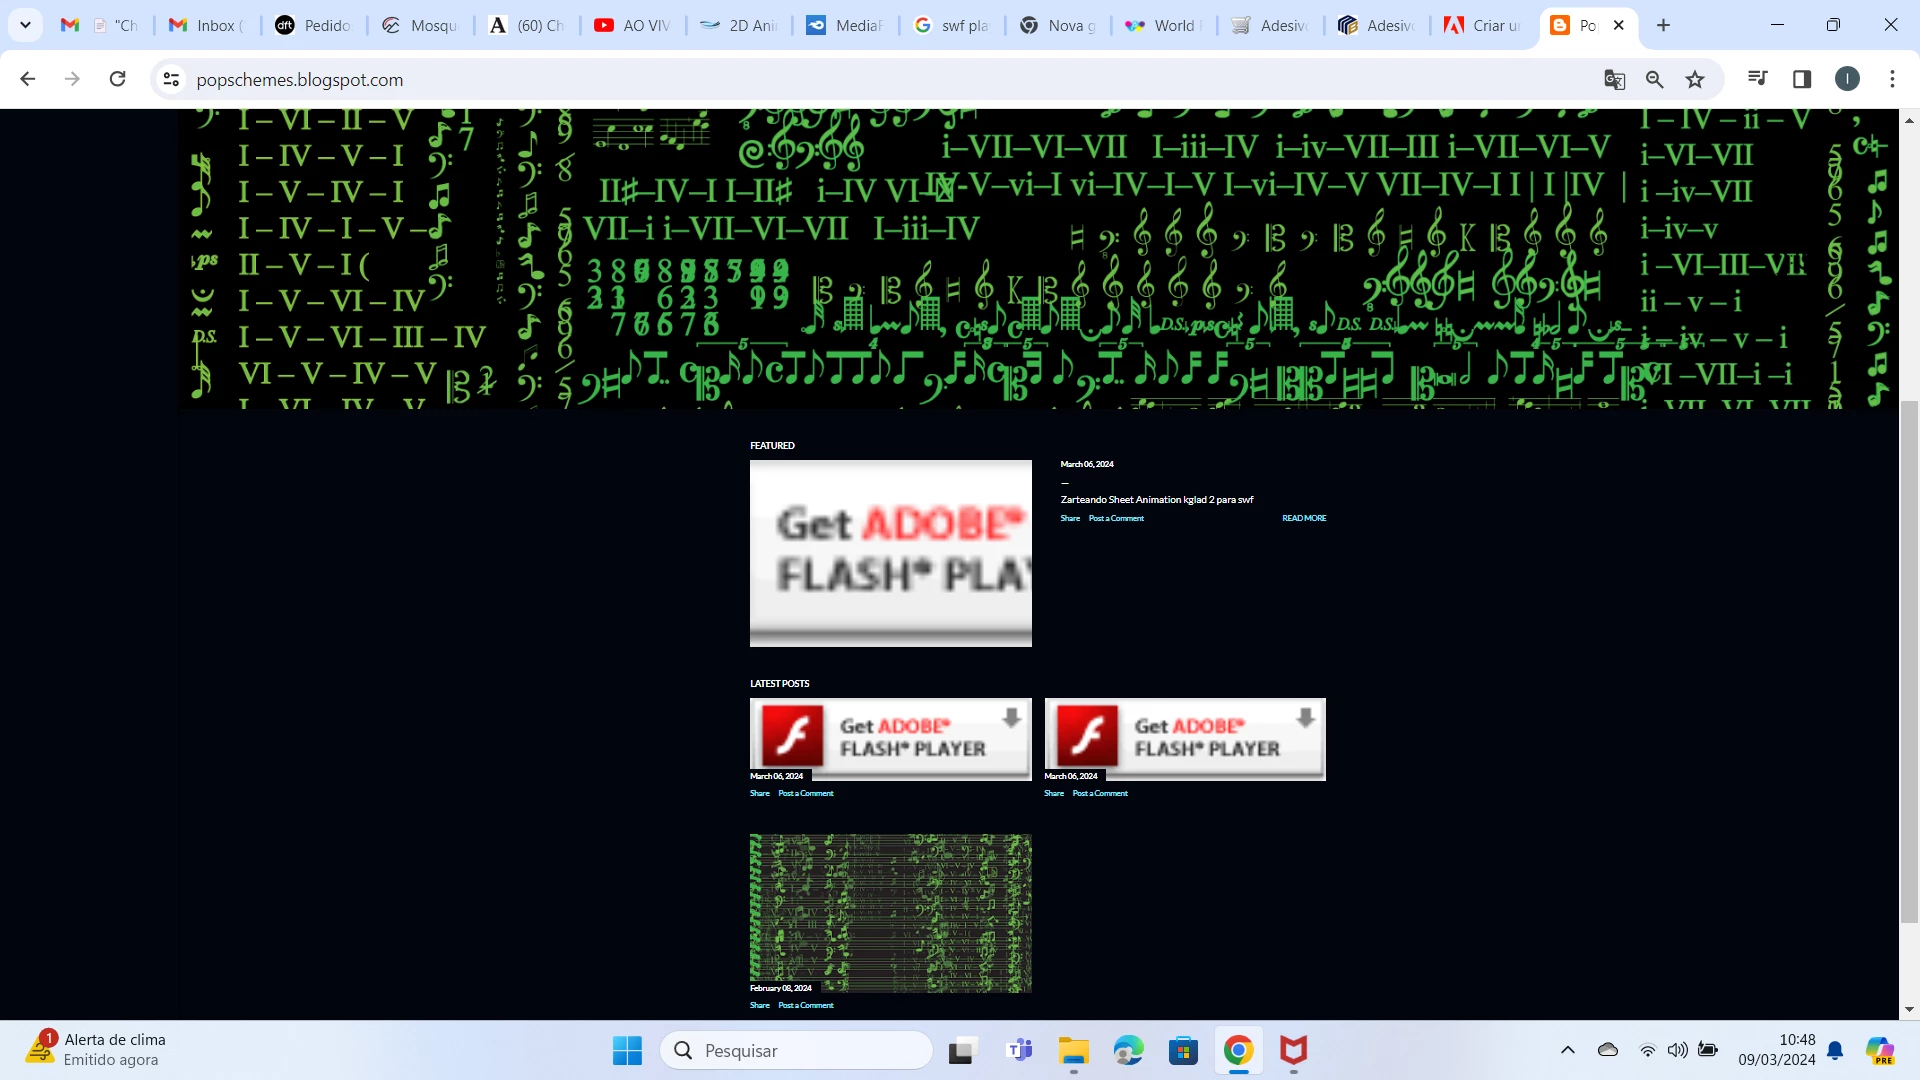Open the Chrome profile avatar icon

[1847, 79]
